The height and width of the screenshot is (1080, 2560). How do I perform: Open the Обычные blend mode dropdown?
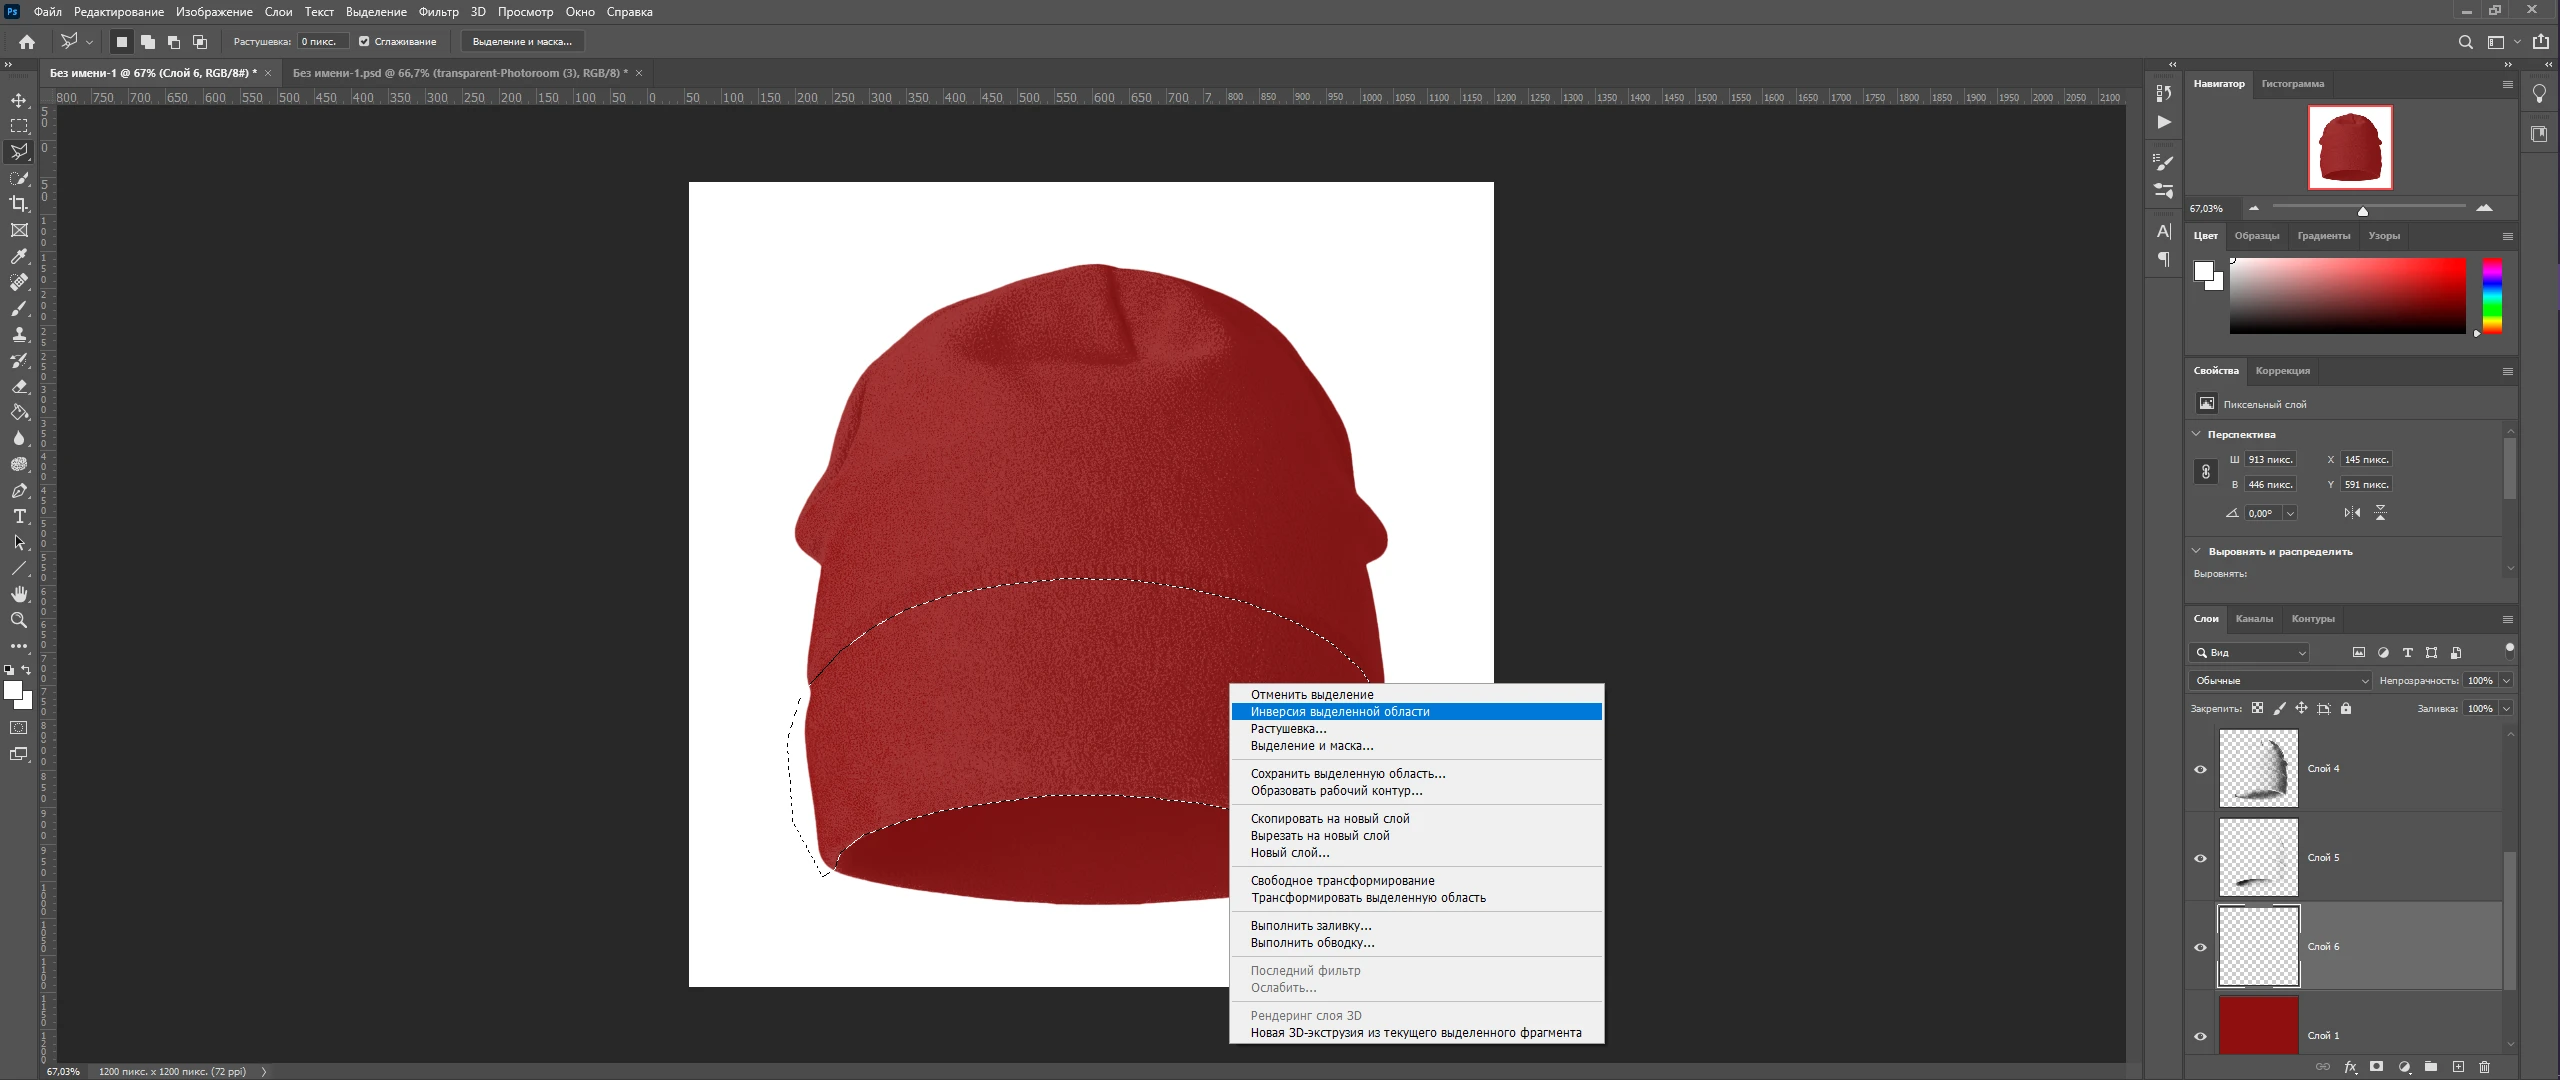pyautogui.click(x=2279, y=681)
